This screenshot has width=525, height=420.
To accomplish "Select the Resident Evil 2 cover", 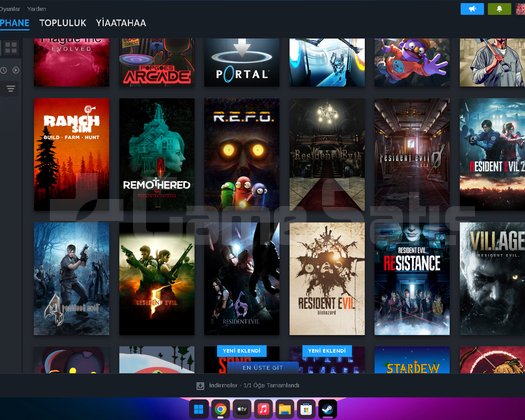I will [x=492, y=154].
